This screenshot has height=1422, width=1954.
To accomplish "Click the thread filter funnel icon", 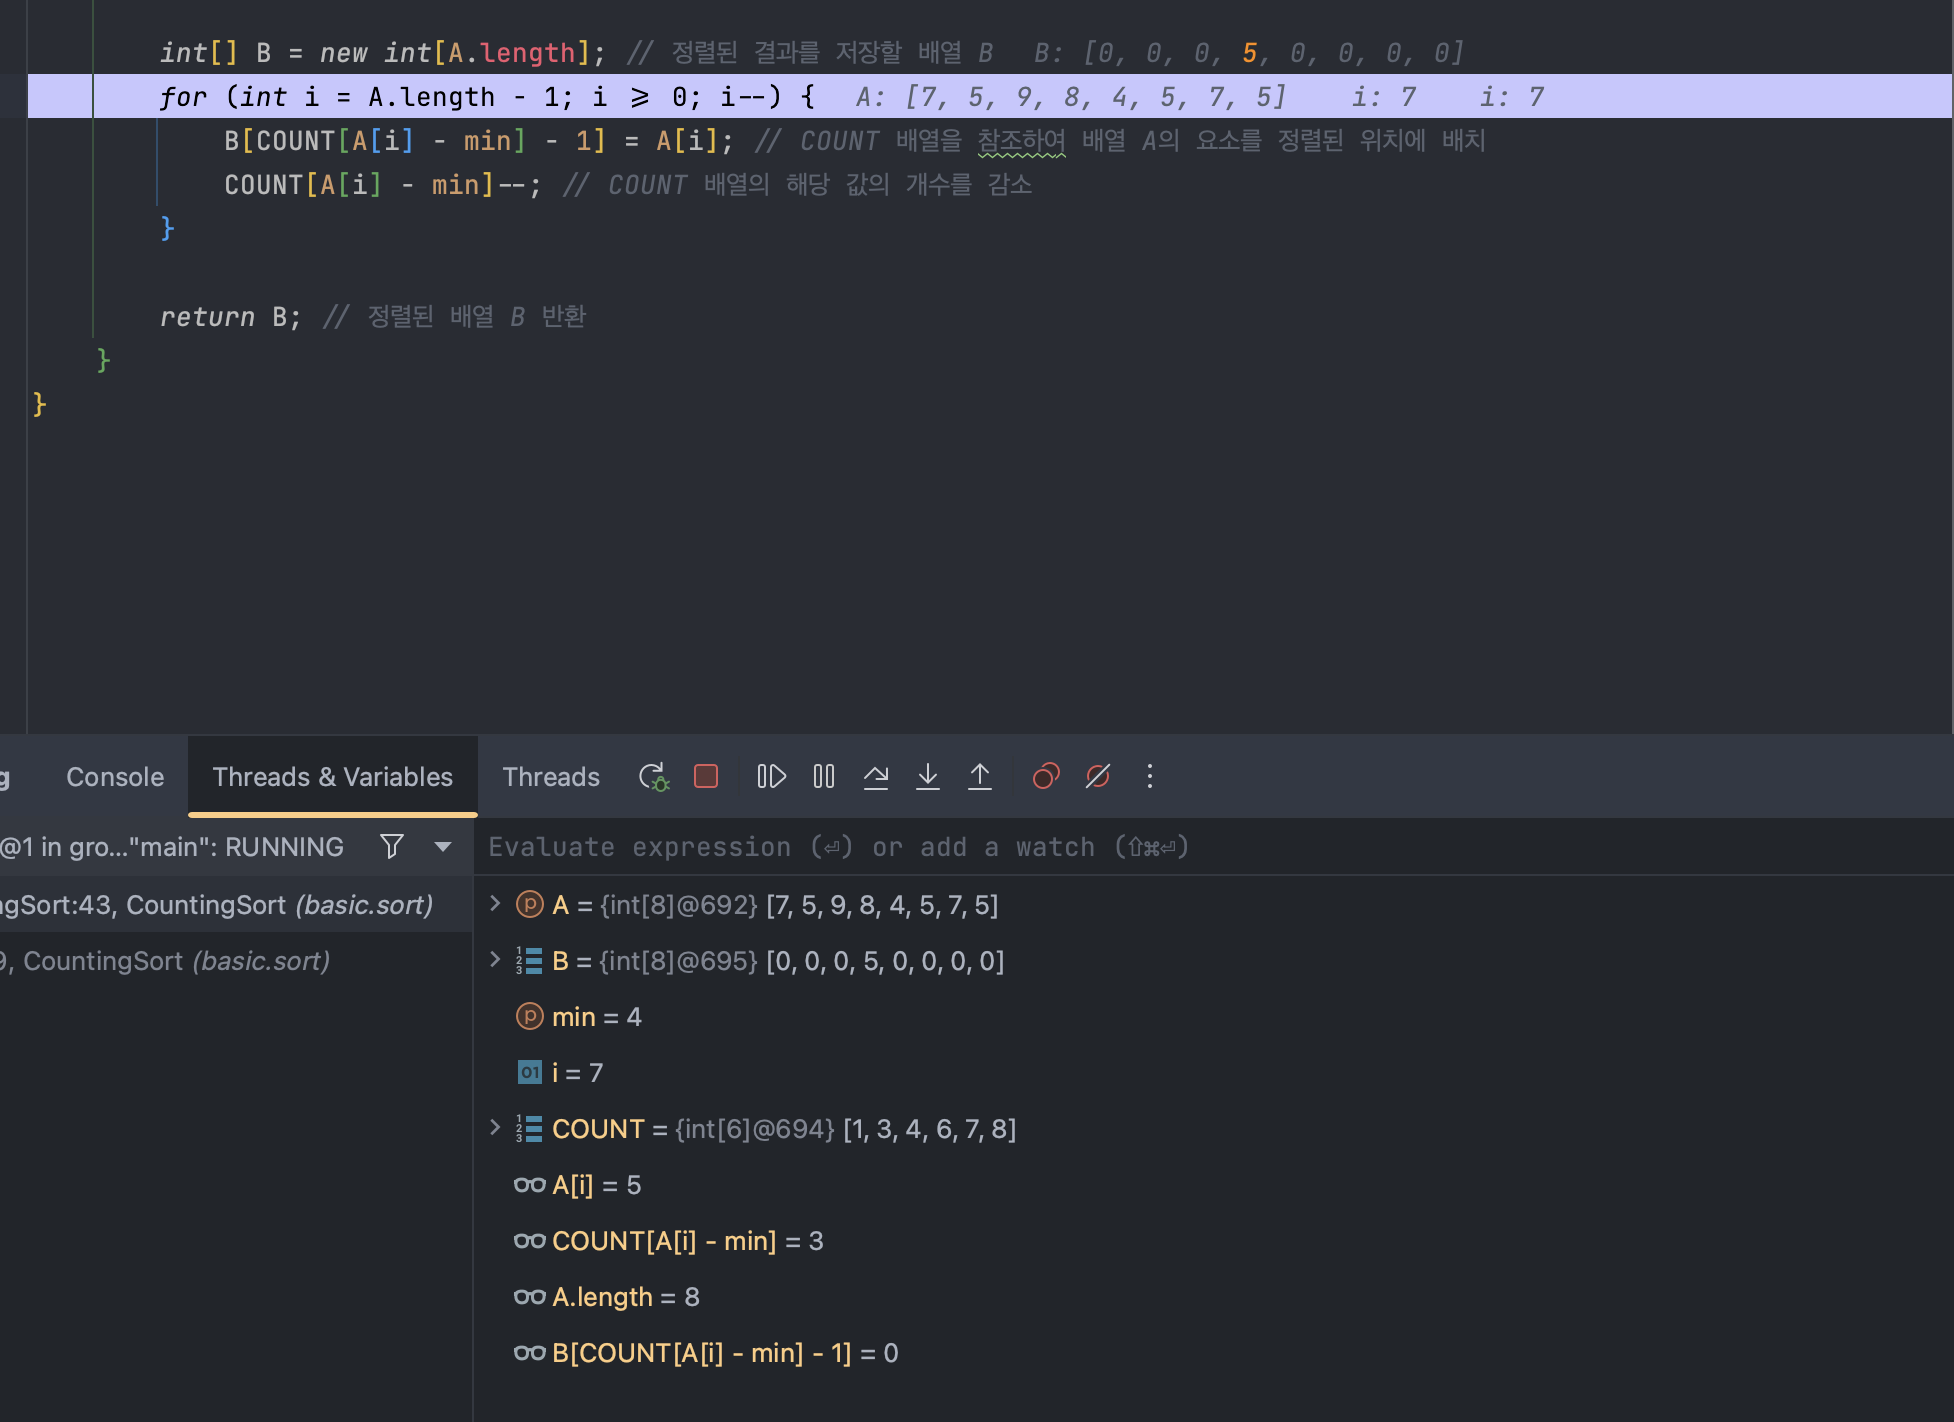I will pyautogui.click(x=392, y=847).
